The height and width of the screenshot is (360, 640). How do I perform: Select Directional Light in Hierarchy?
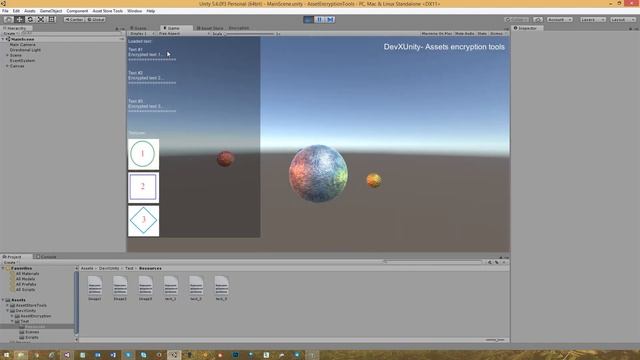coord(25,50)
